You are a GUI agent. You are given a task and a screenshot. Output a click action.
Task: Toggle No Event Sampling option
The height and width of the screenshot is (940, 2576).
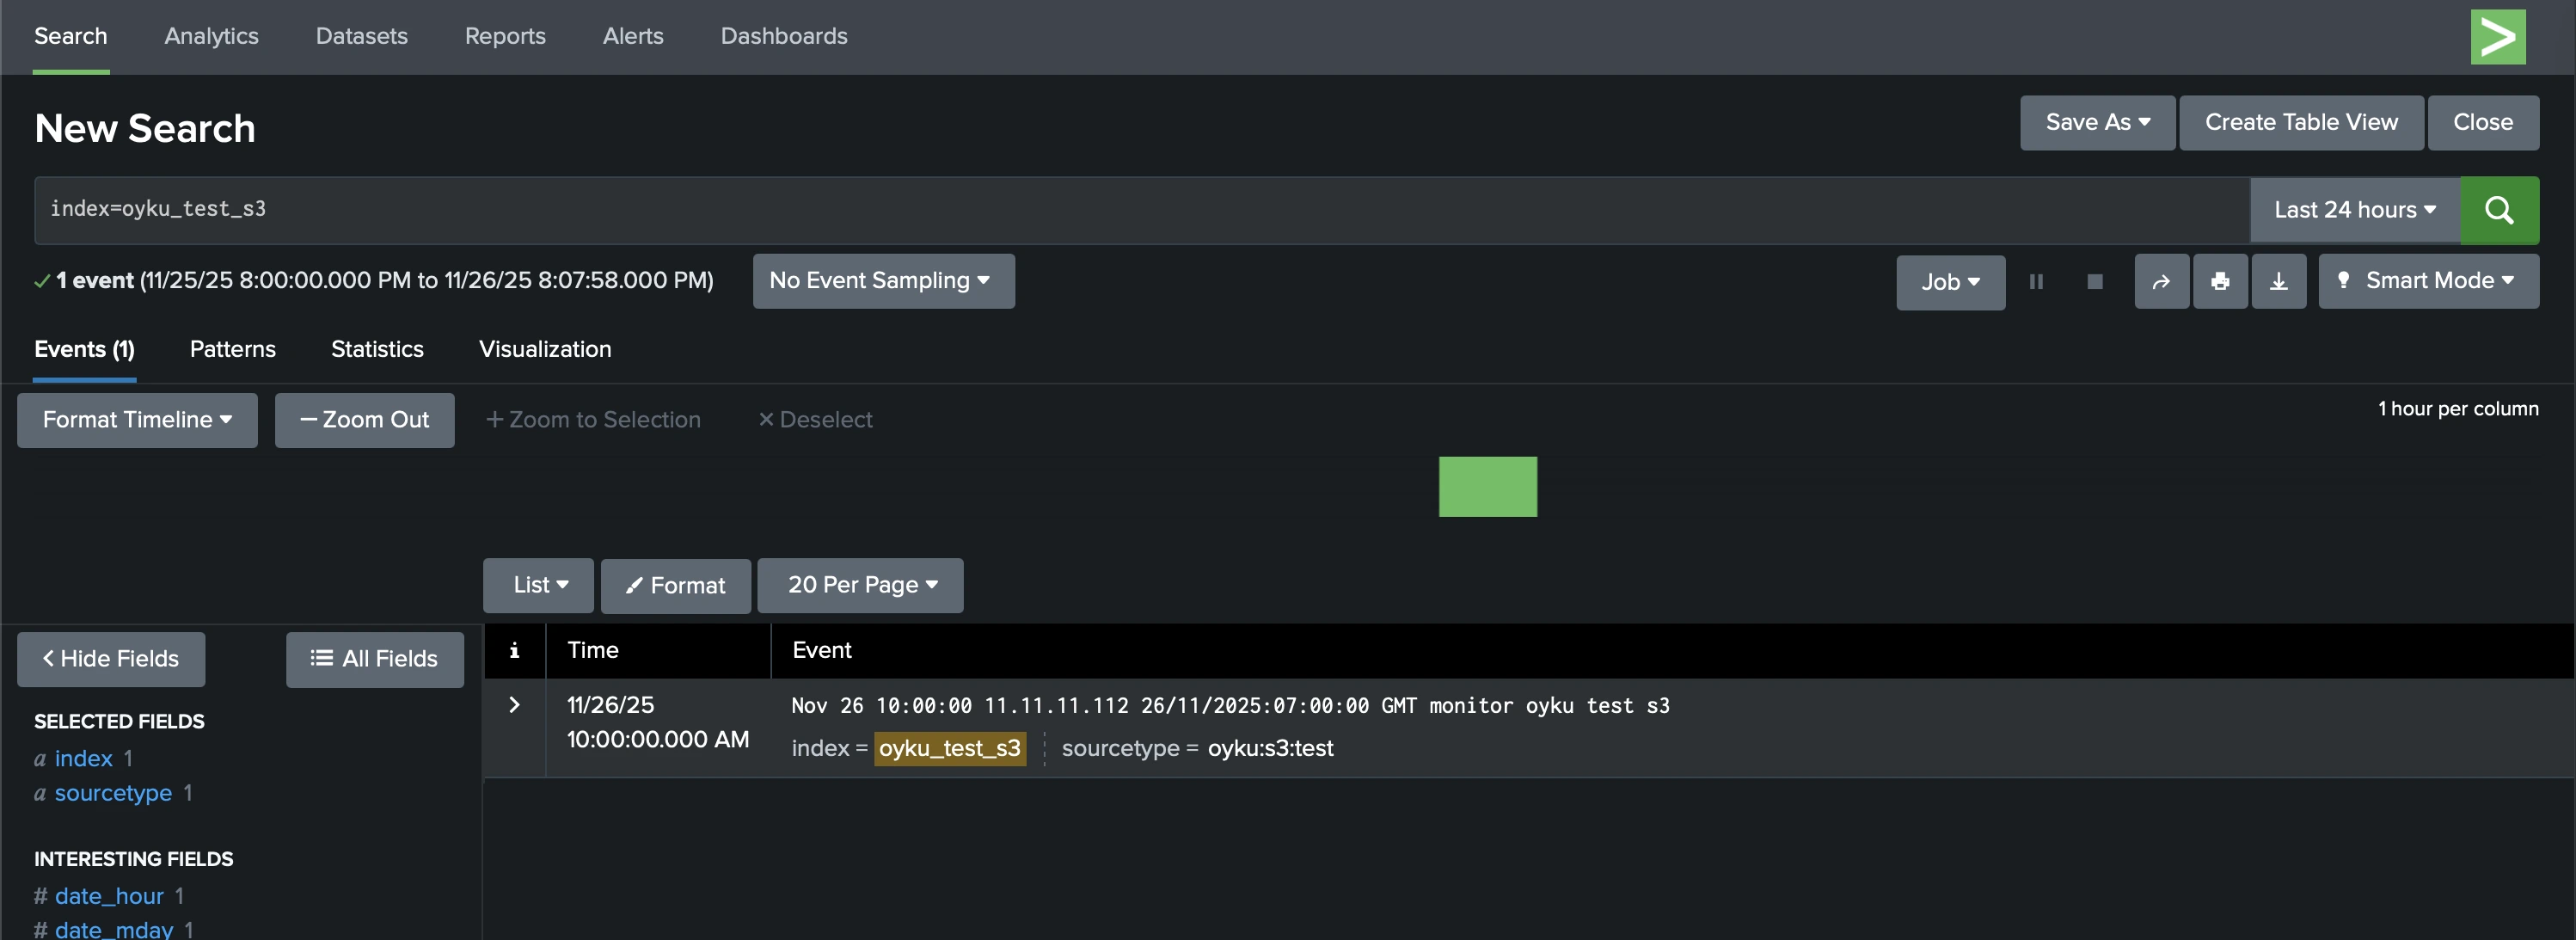883,281
